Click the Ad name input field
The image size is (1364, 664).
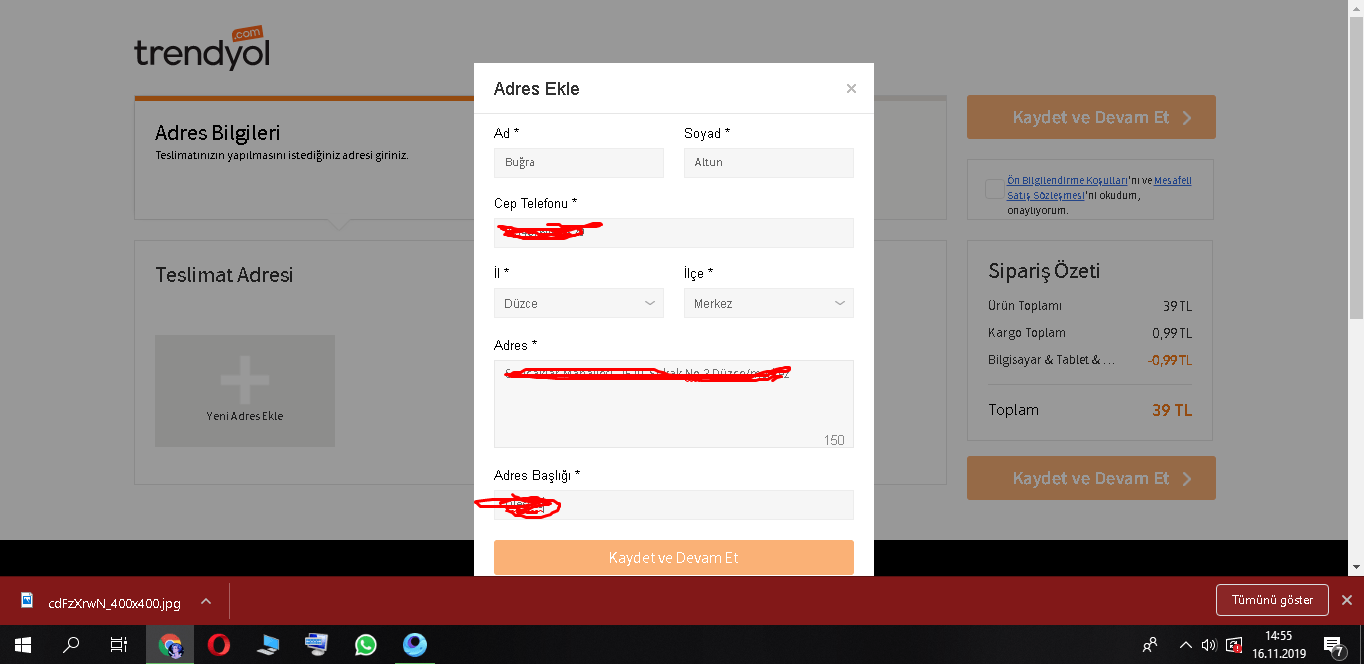579,163
